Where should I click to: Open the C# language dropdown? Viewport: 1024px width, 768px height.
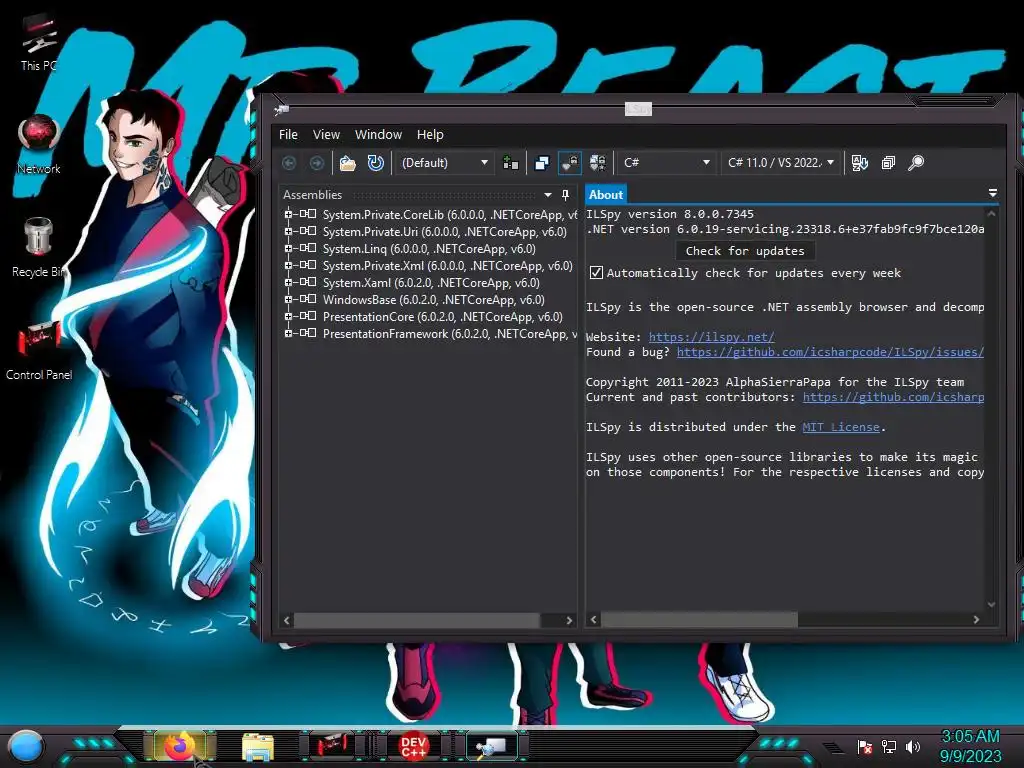(x=666, y=163)
